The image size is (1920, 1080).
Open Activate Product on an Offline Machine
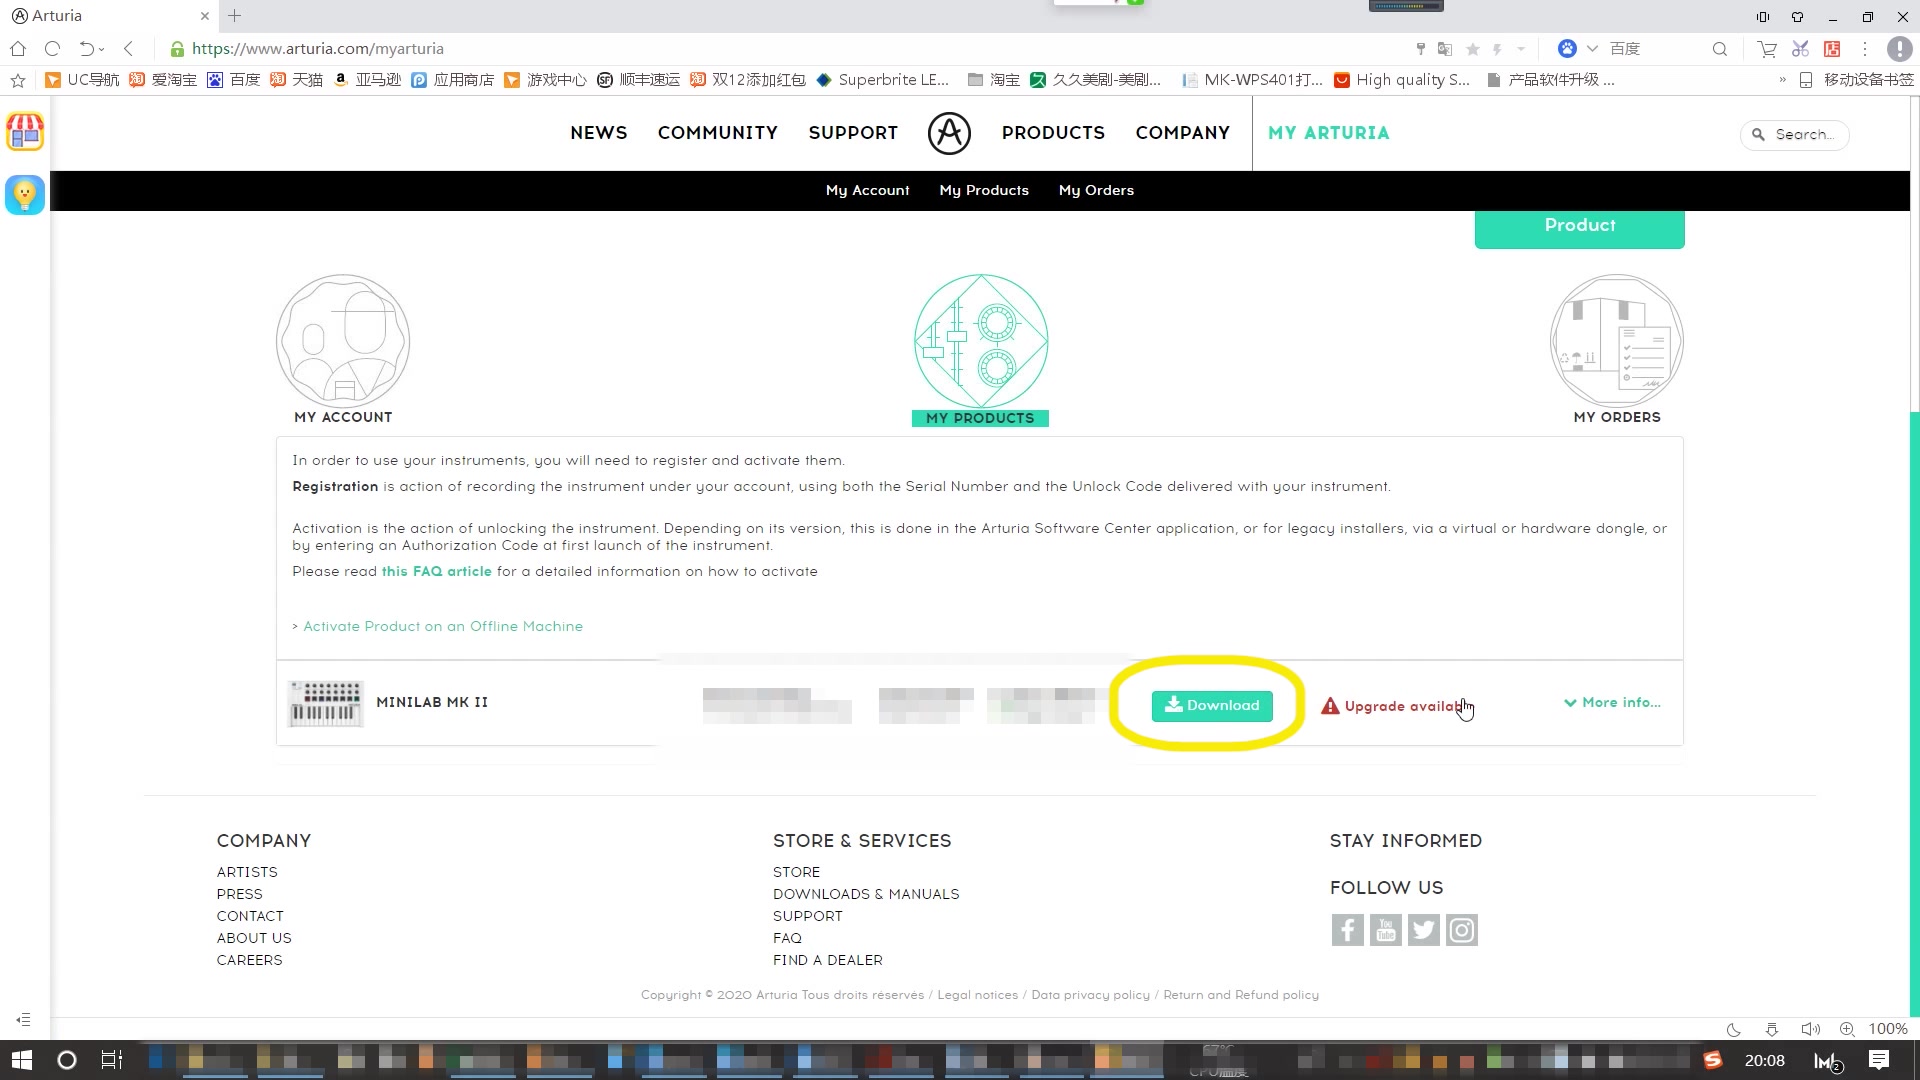442,626
